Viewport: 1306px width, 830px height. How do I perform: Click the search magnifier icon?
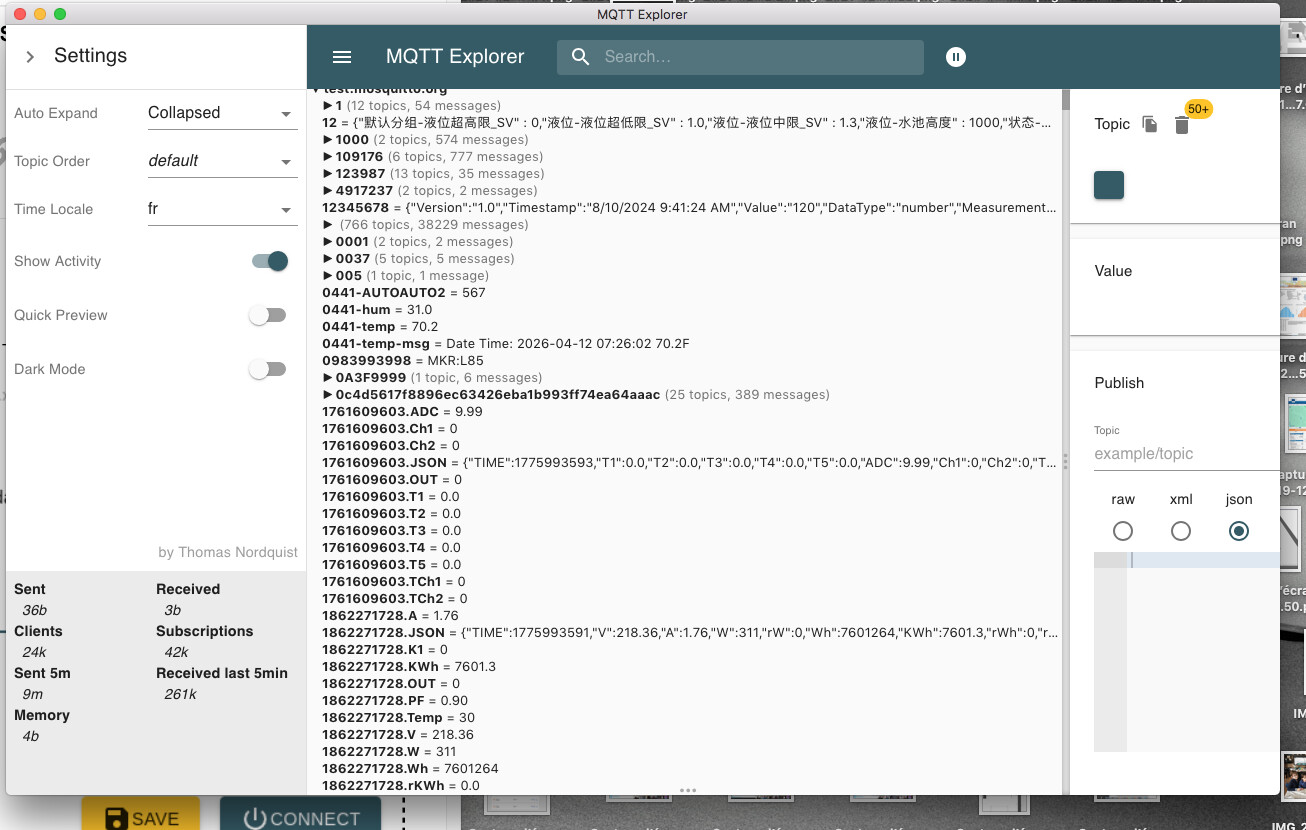click(581, 57)
